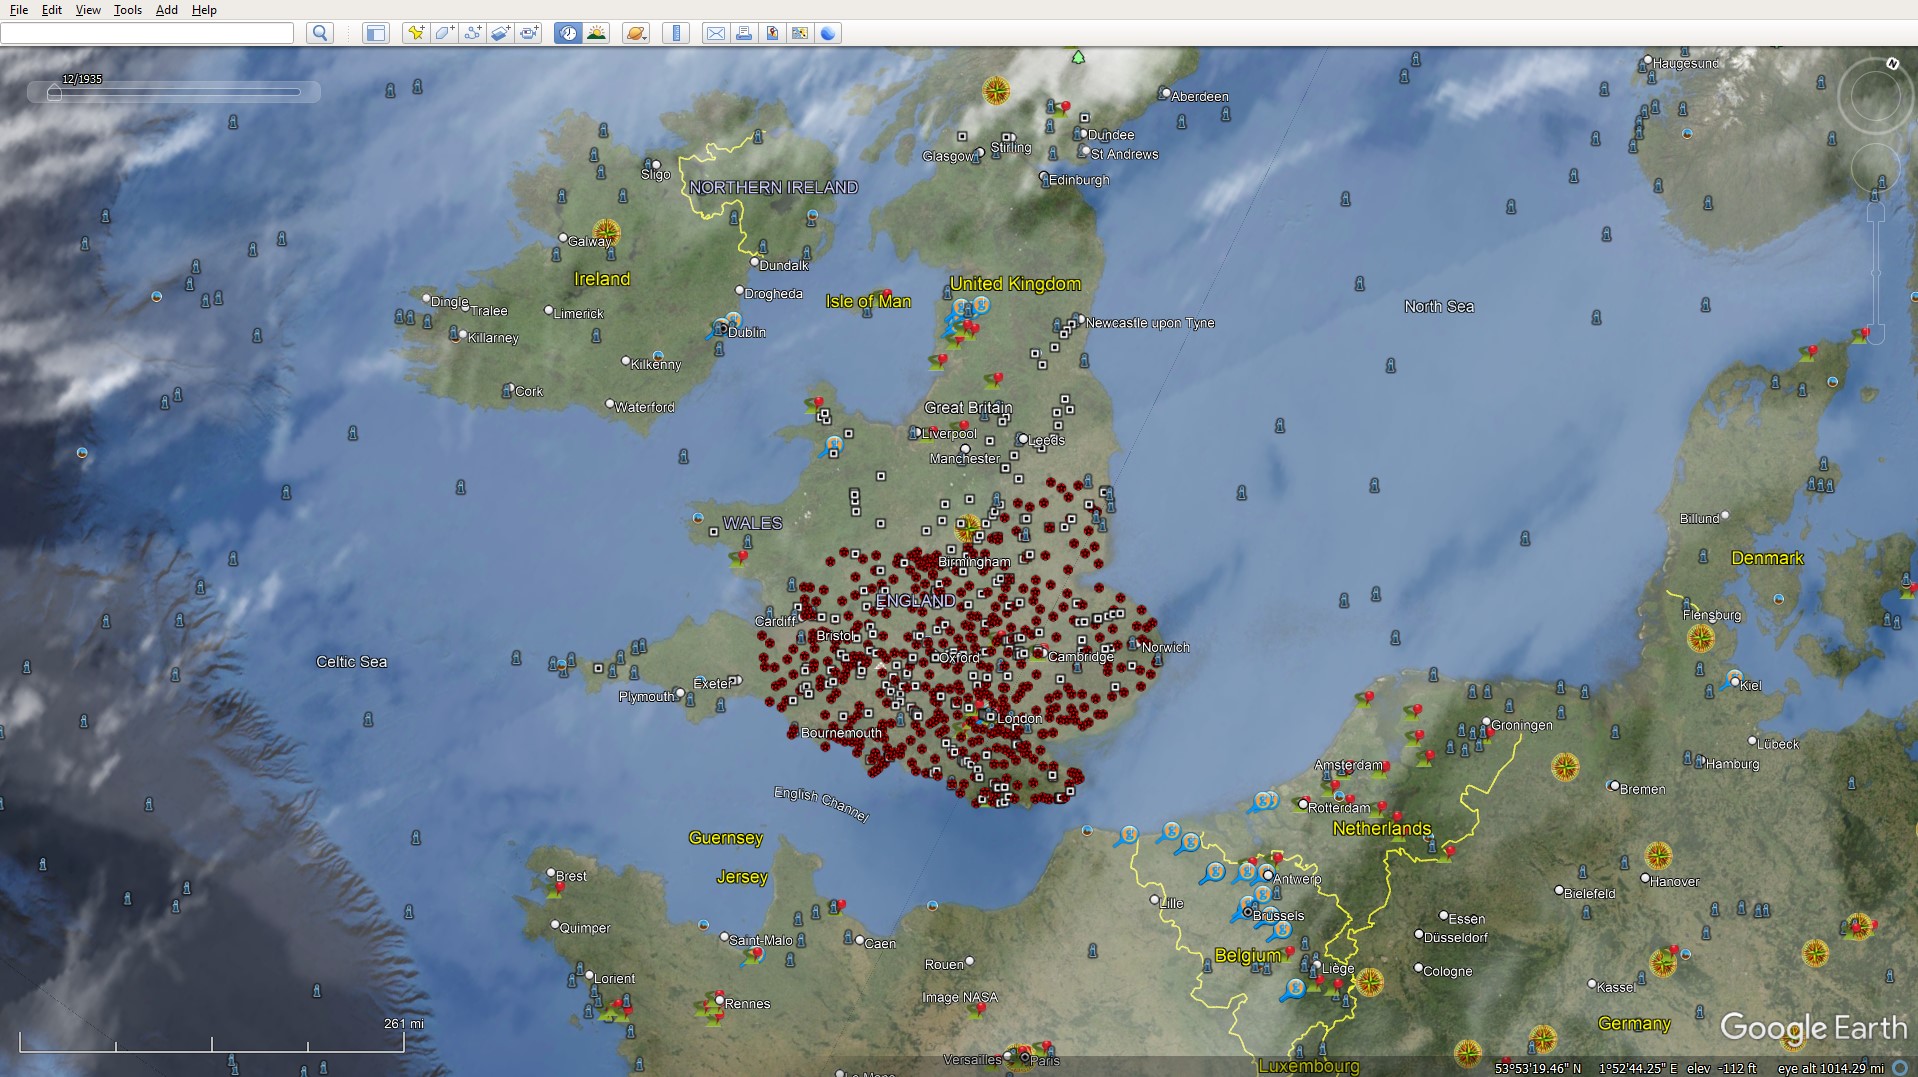
Task: Click the compass rose icon below Flensburg
Action: point(1701,637)
